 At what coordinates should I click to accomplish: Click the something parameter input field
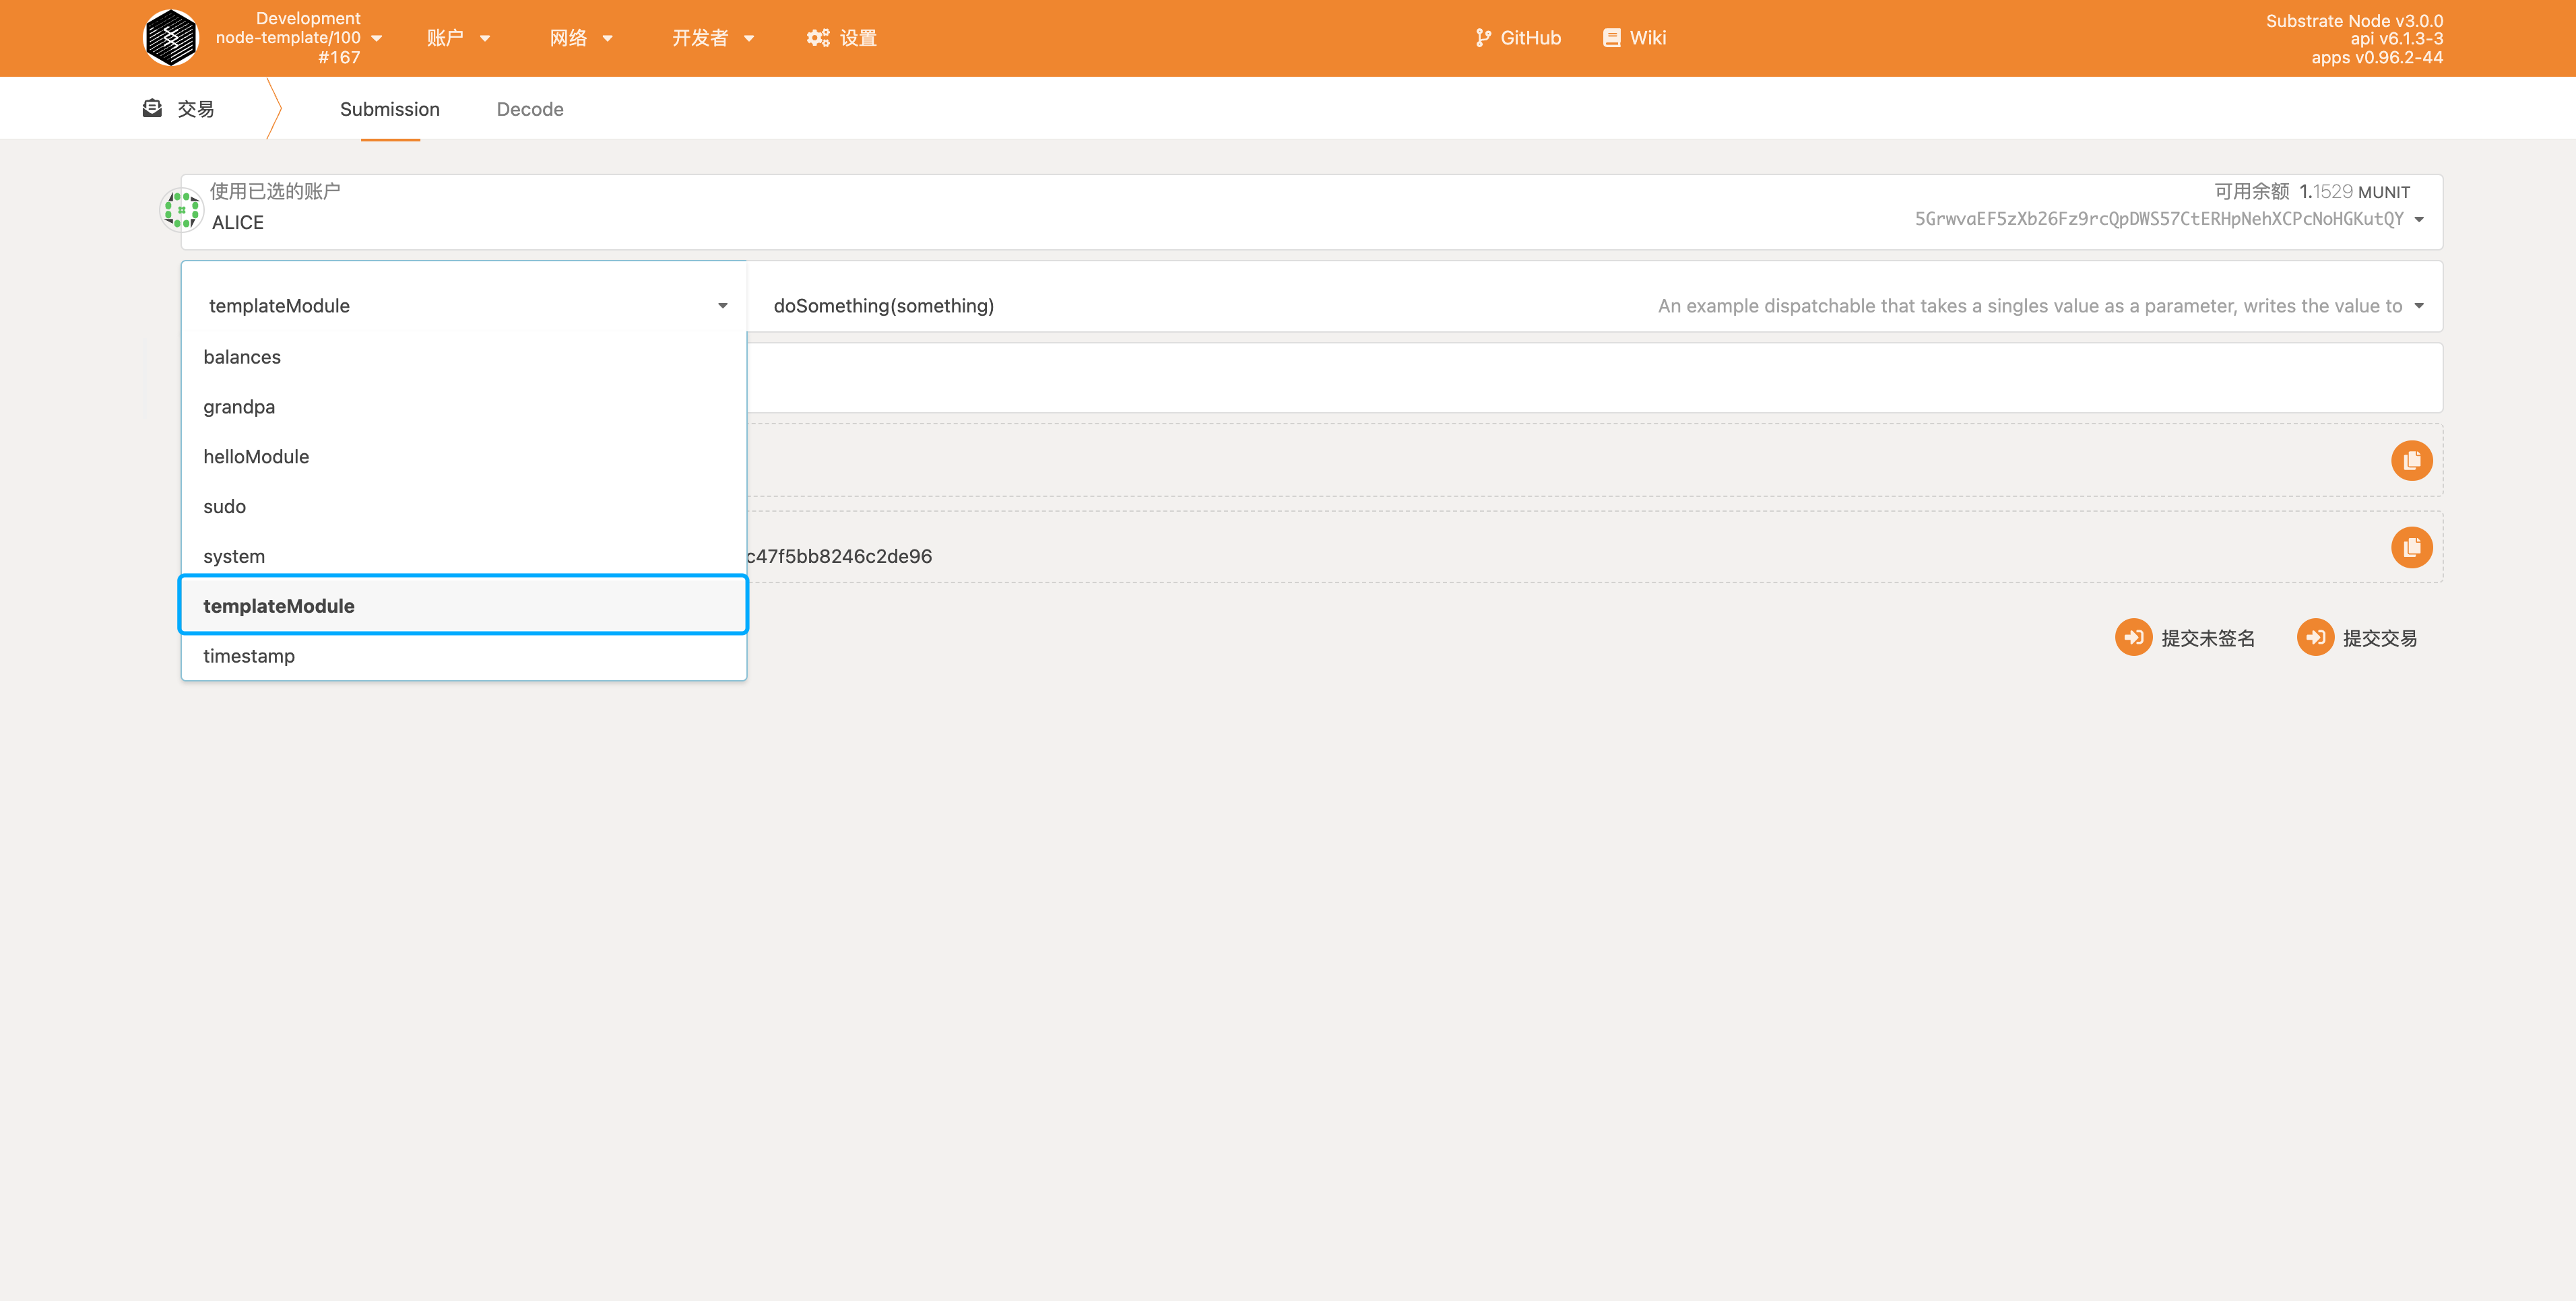(1594, 378)
